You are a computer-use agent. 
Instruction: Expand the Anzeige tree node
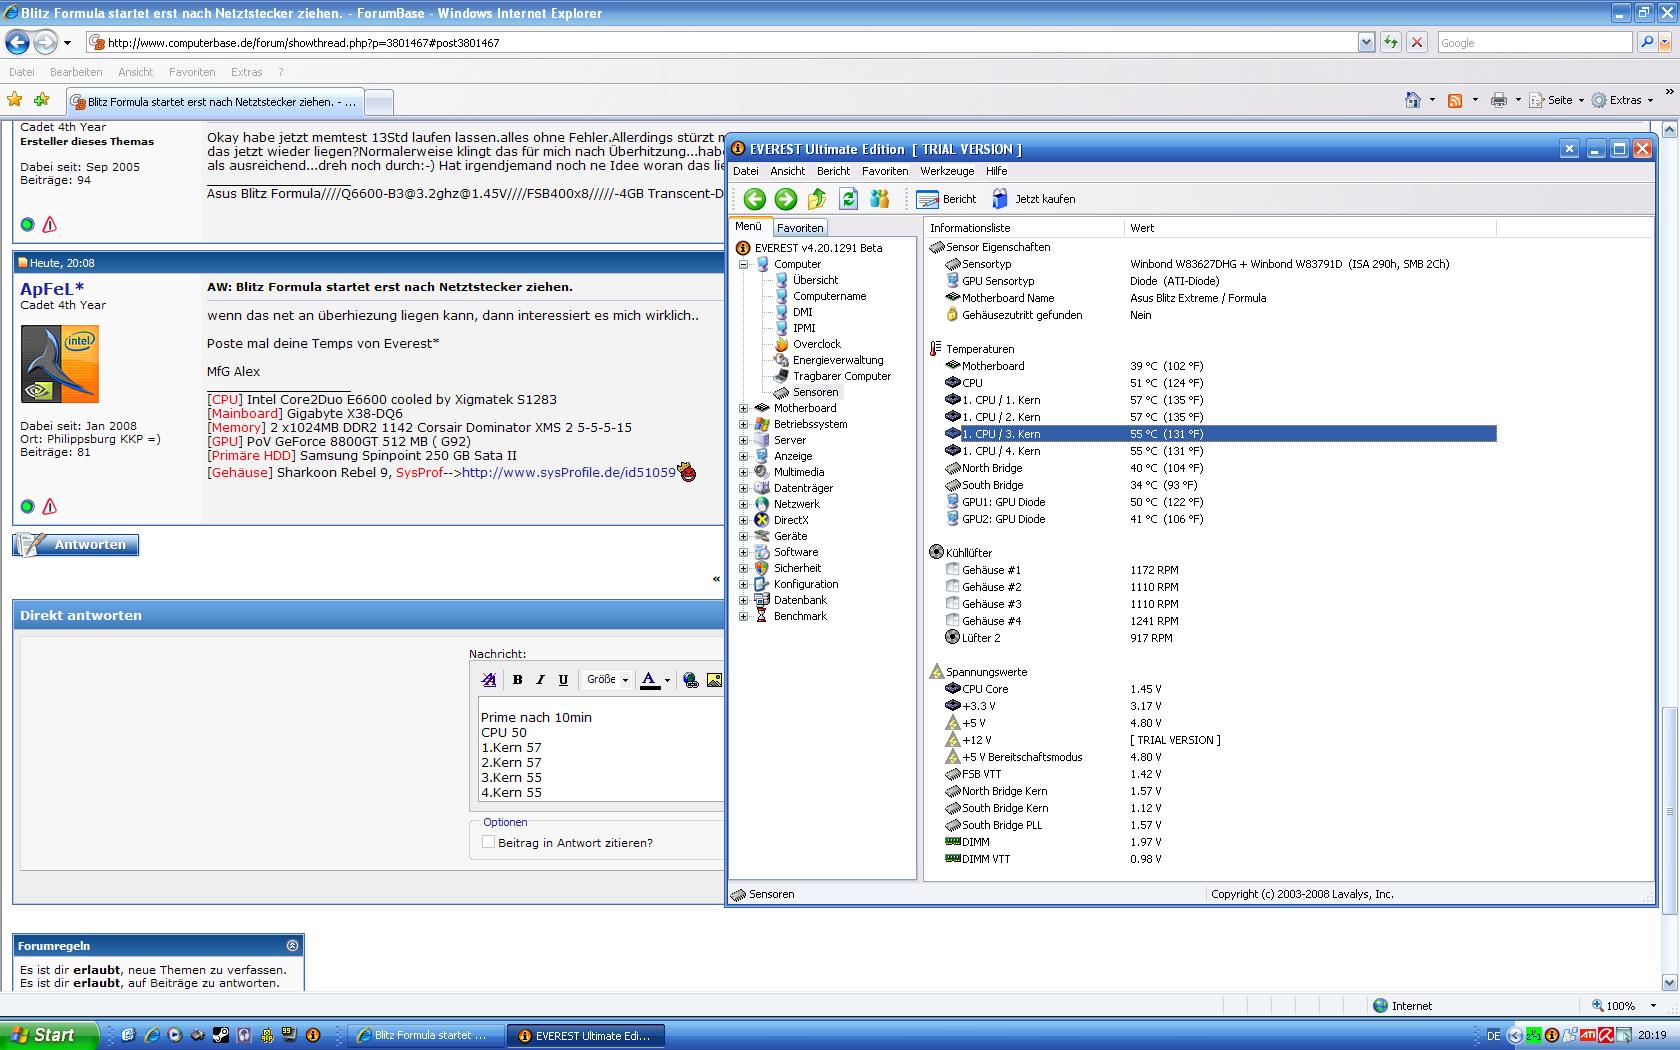743,456
